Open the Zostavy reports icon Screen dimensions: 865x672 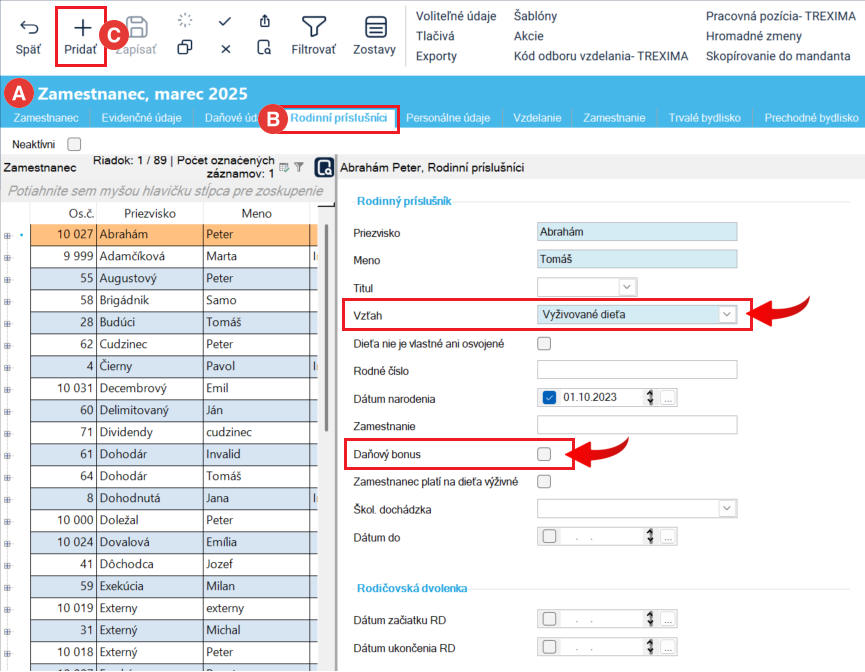(375, 27)
